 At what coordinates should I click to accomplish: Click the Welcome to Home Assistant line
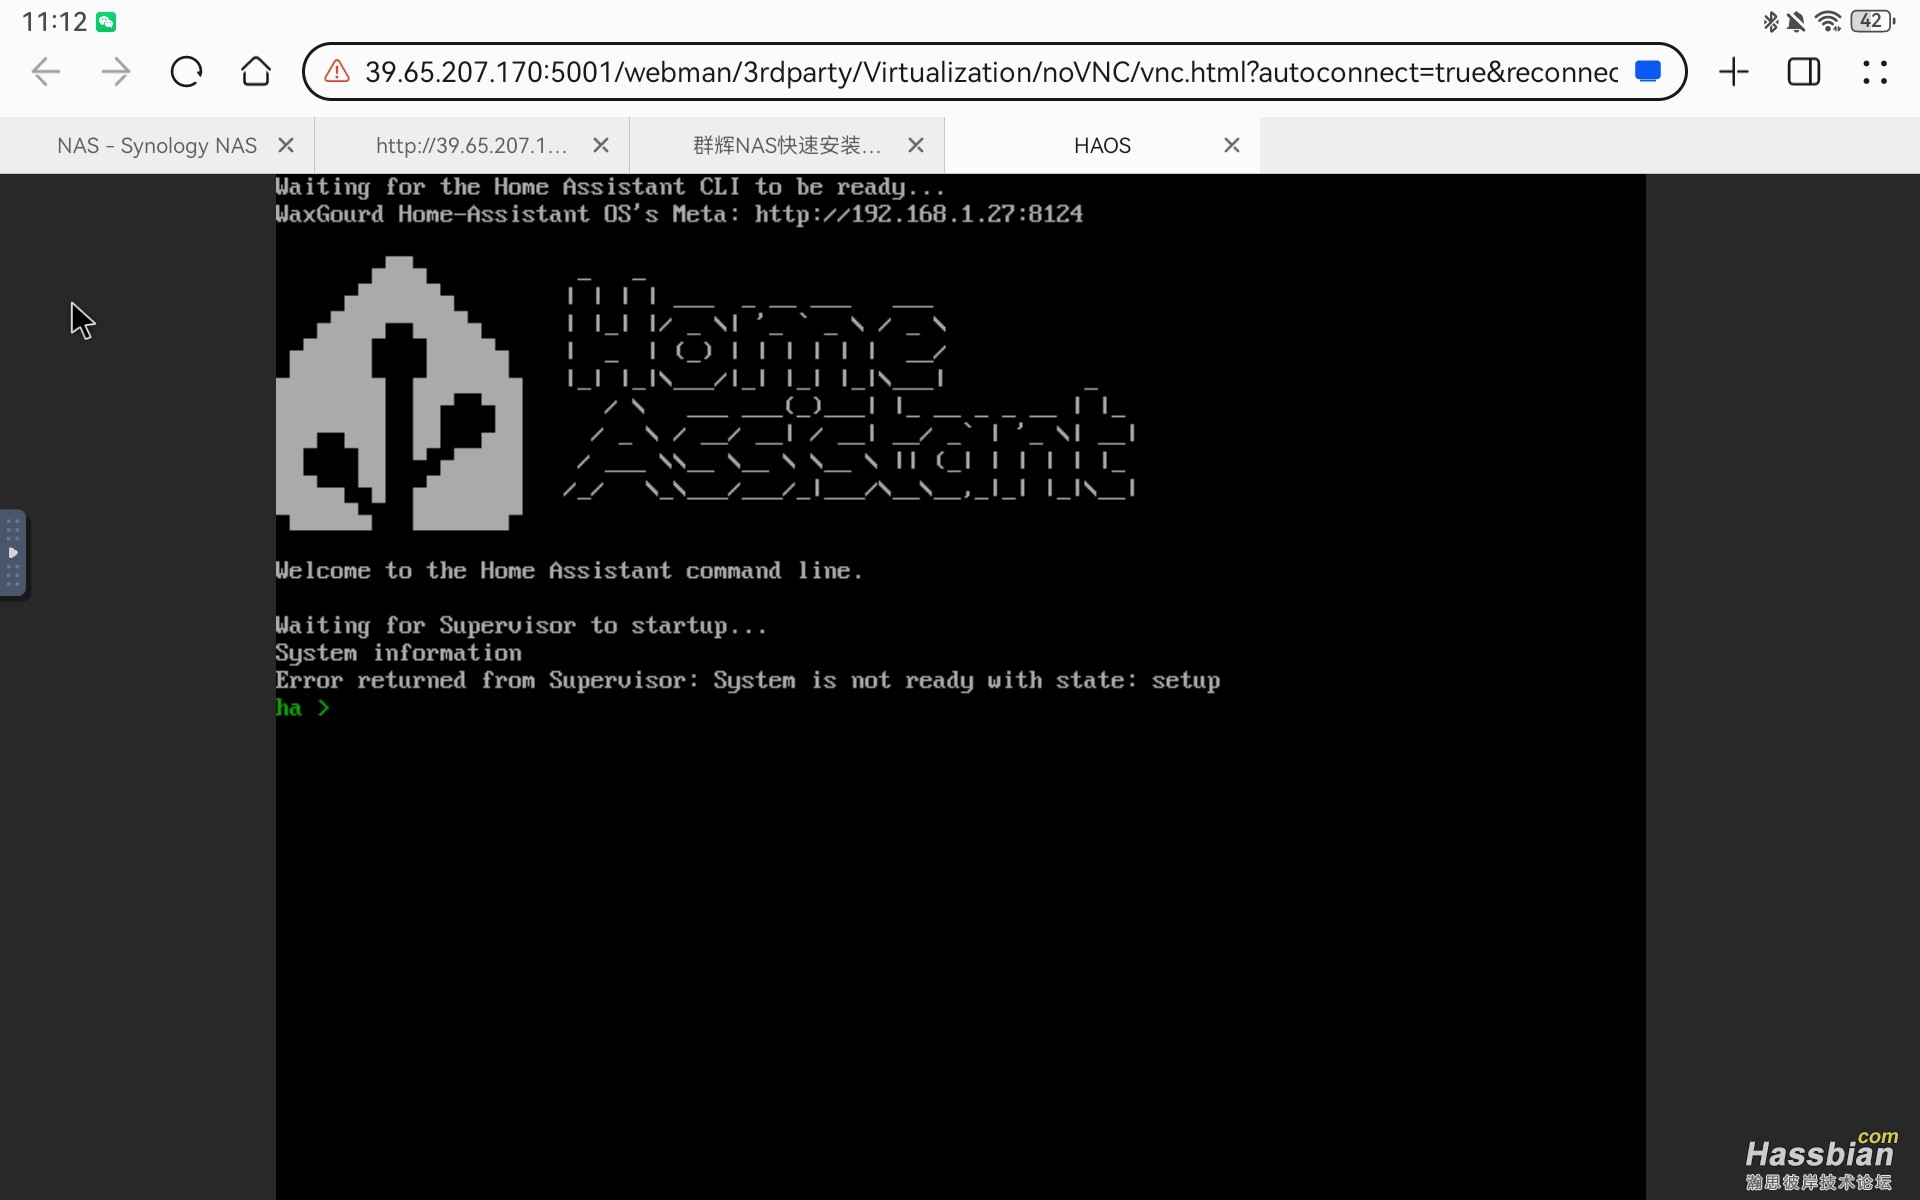coord(569,571)
